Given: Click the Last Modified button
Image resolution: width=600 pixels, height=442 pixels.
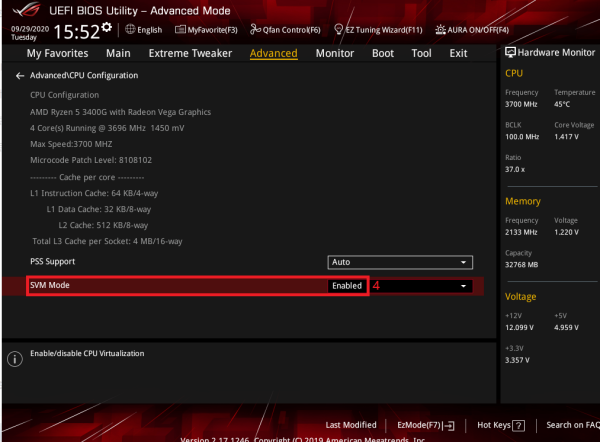Looking at the screenshot, I should point(351,425).
